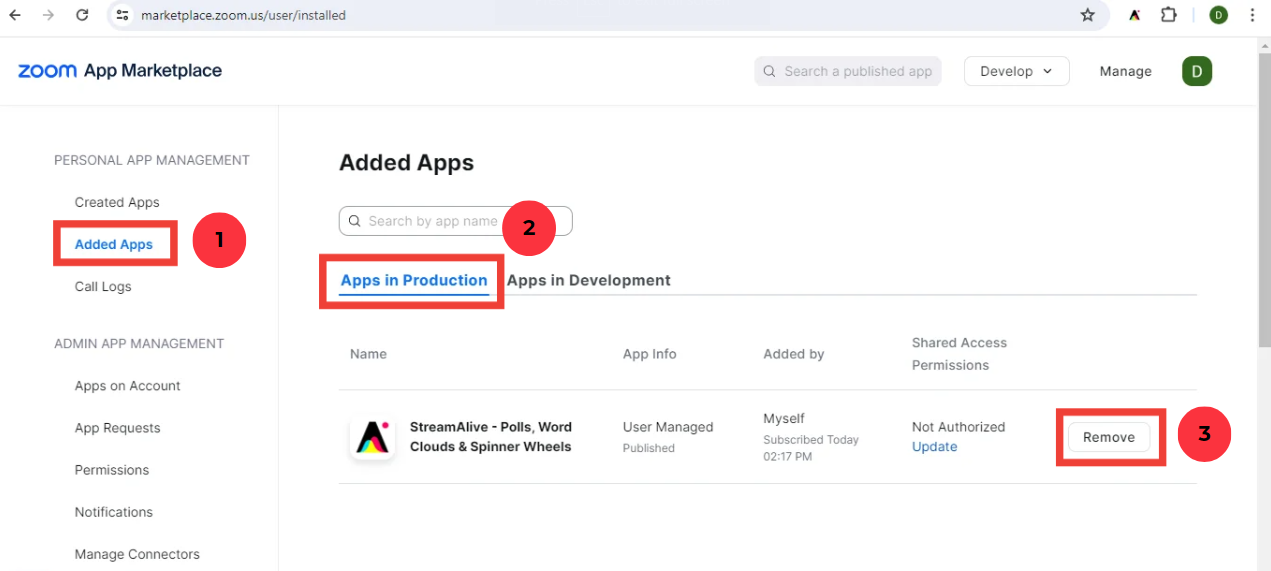Open the Manage link in header
This screenshot has height=571, width=1271.
tap(1125, 71)
